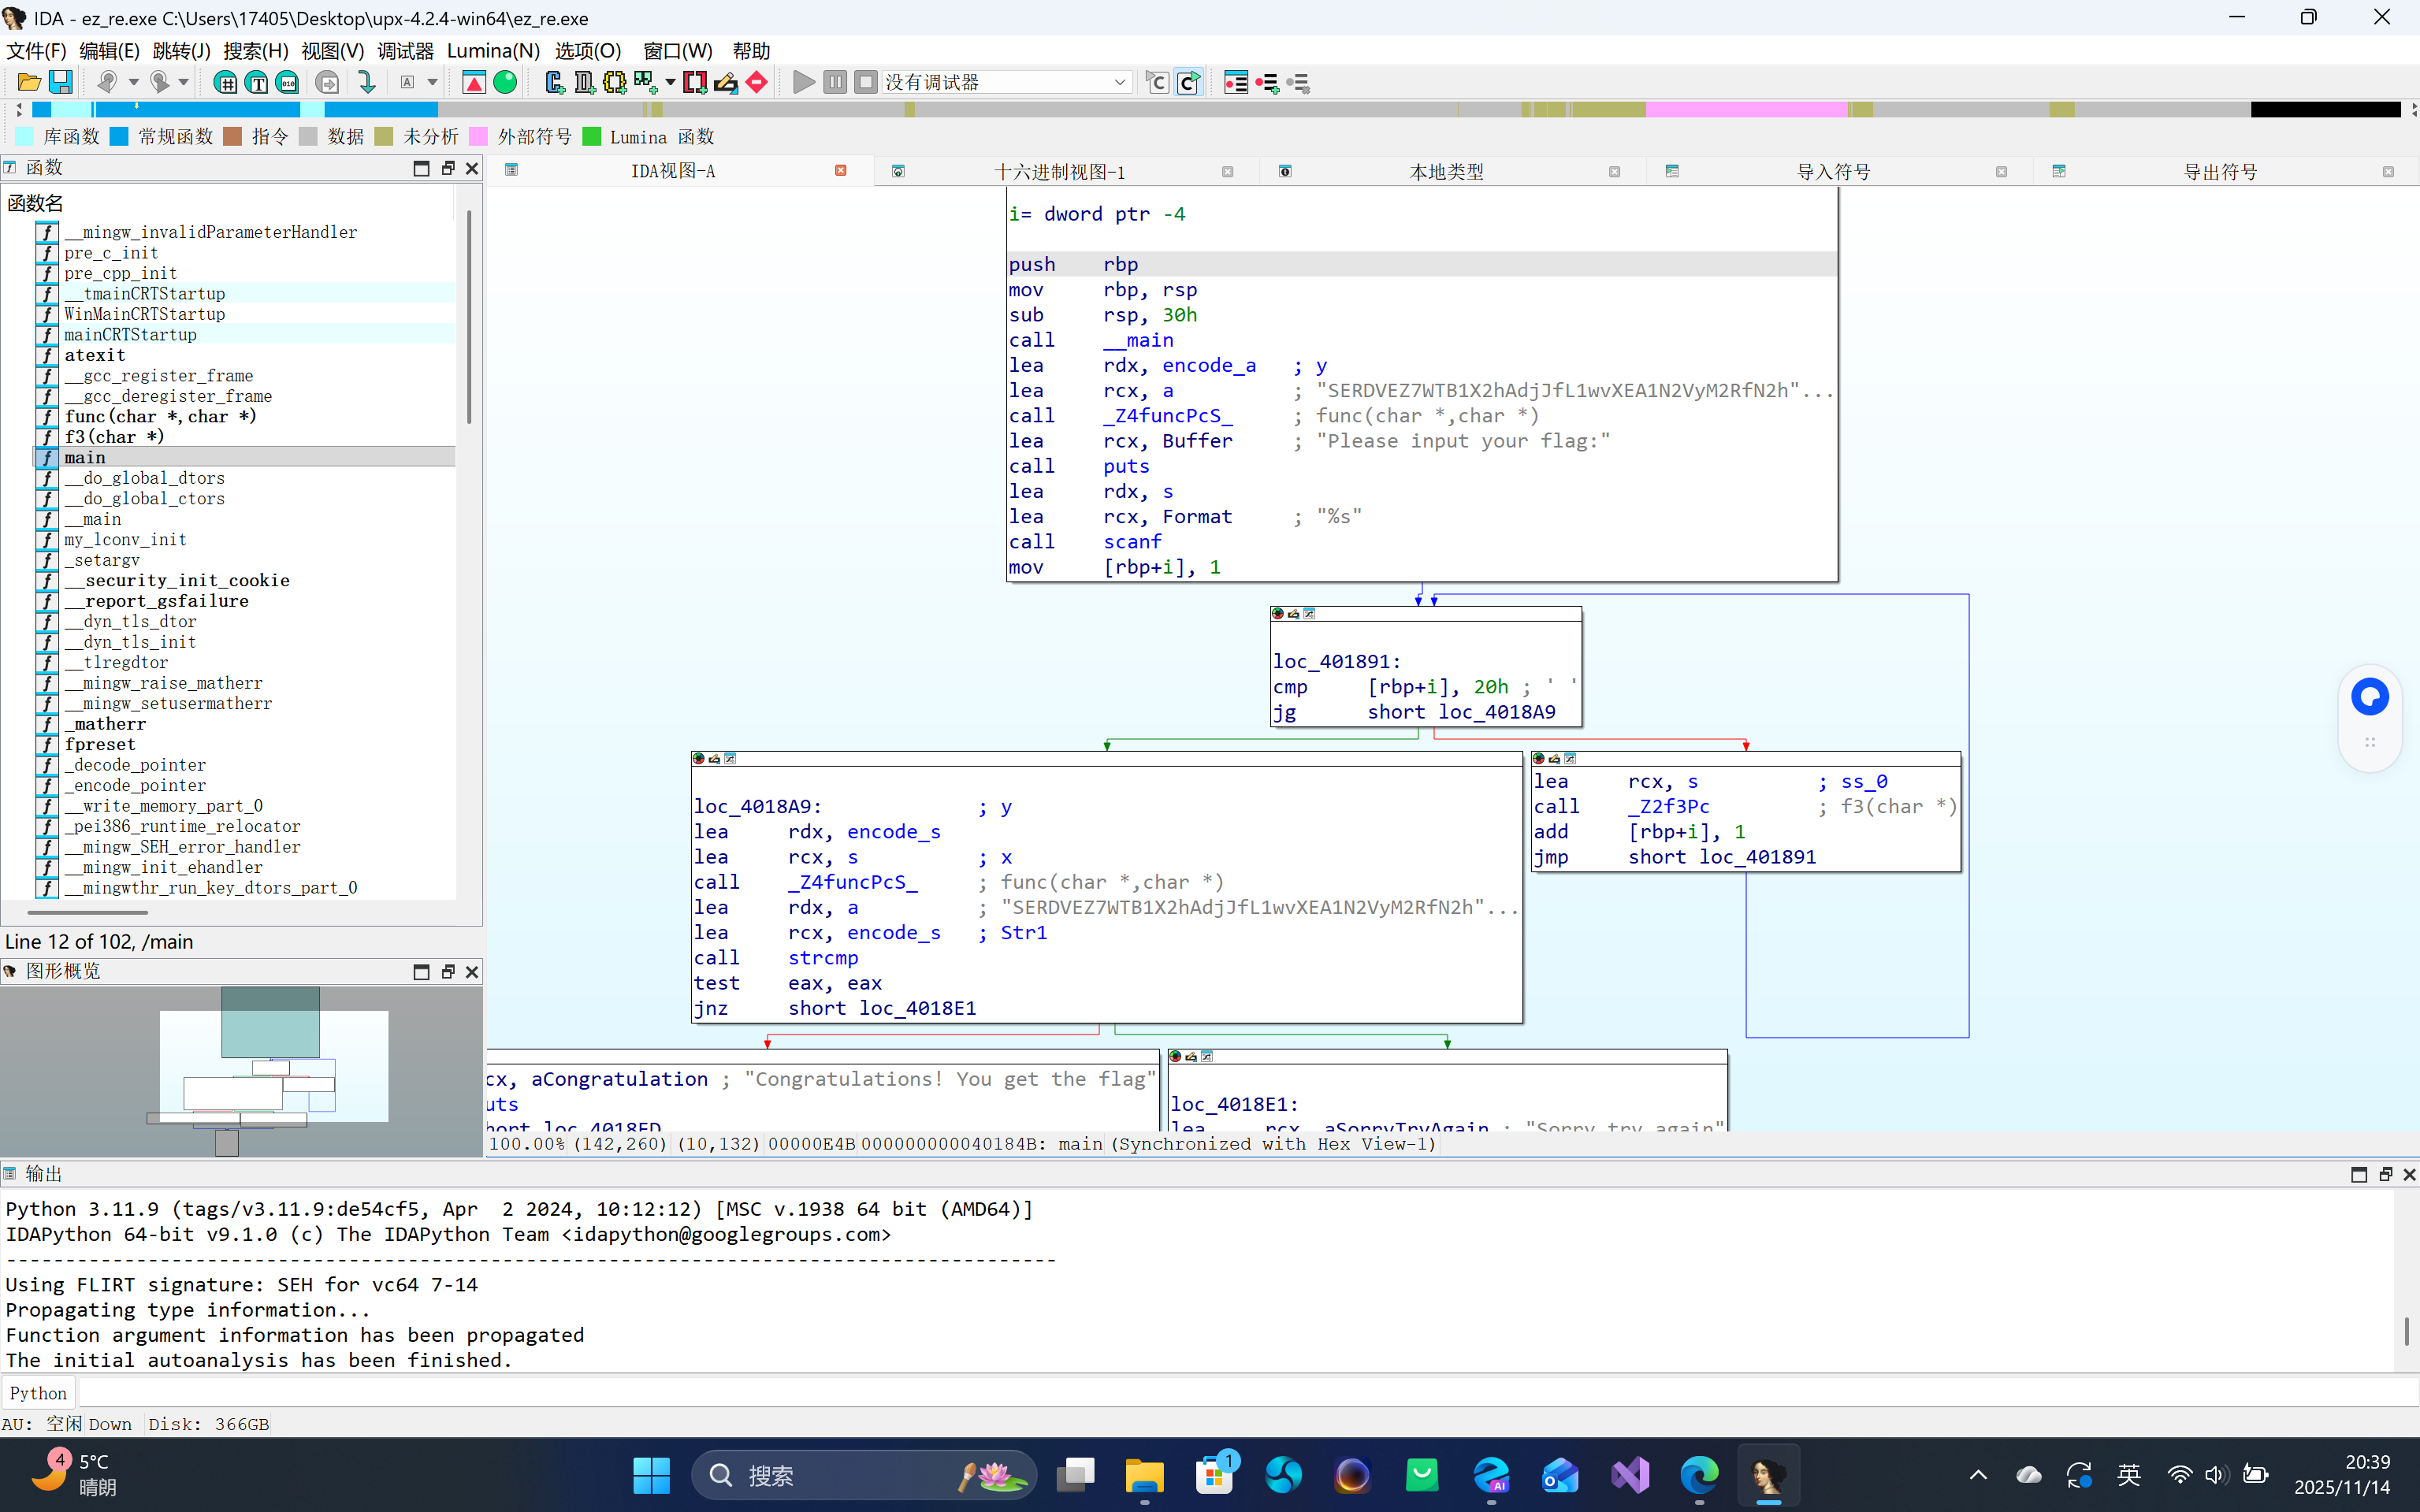The image size is (2420, 1512).
Task: Open Visual Studio from the taskbar
Action: 1630,1475
